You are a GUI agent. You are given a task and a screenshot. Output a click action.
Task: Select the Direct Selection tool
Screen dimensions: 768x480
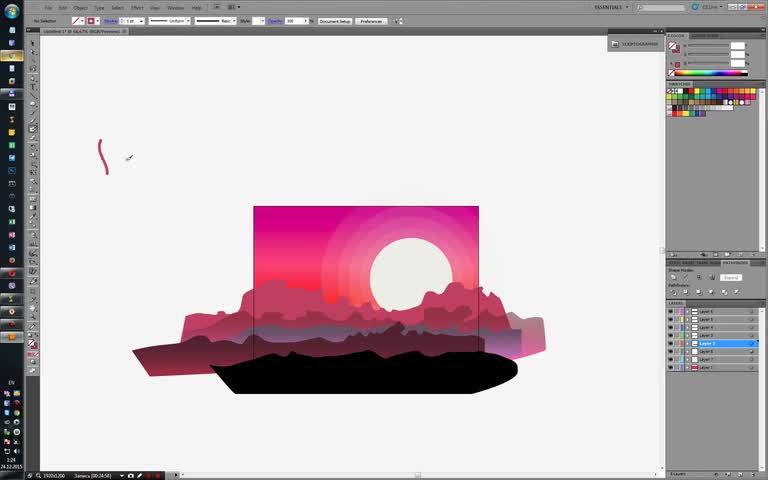[33, 51]
